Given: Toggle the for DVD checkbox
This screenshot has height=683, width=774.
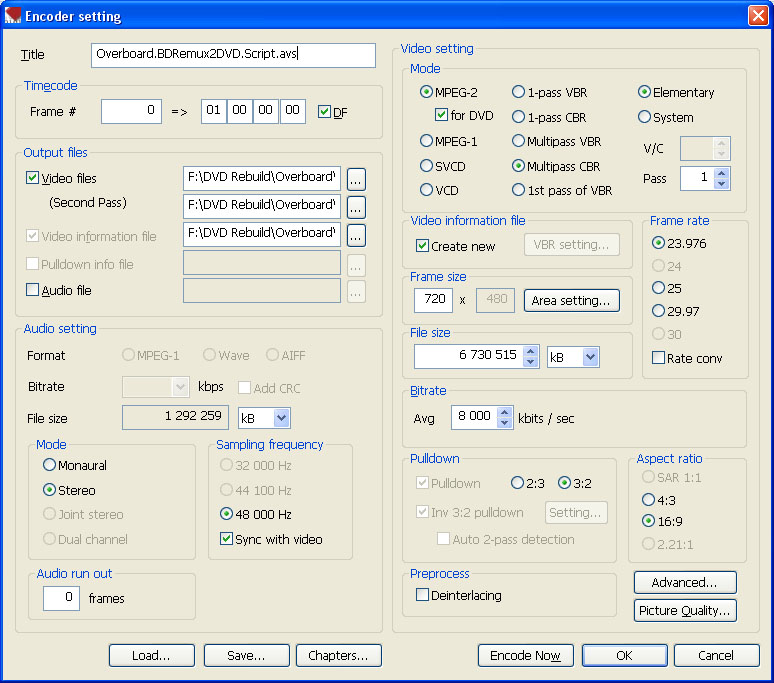Looking at the screenshot, I should pos(441,115).
